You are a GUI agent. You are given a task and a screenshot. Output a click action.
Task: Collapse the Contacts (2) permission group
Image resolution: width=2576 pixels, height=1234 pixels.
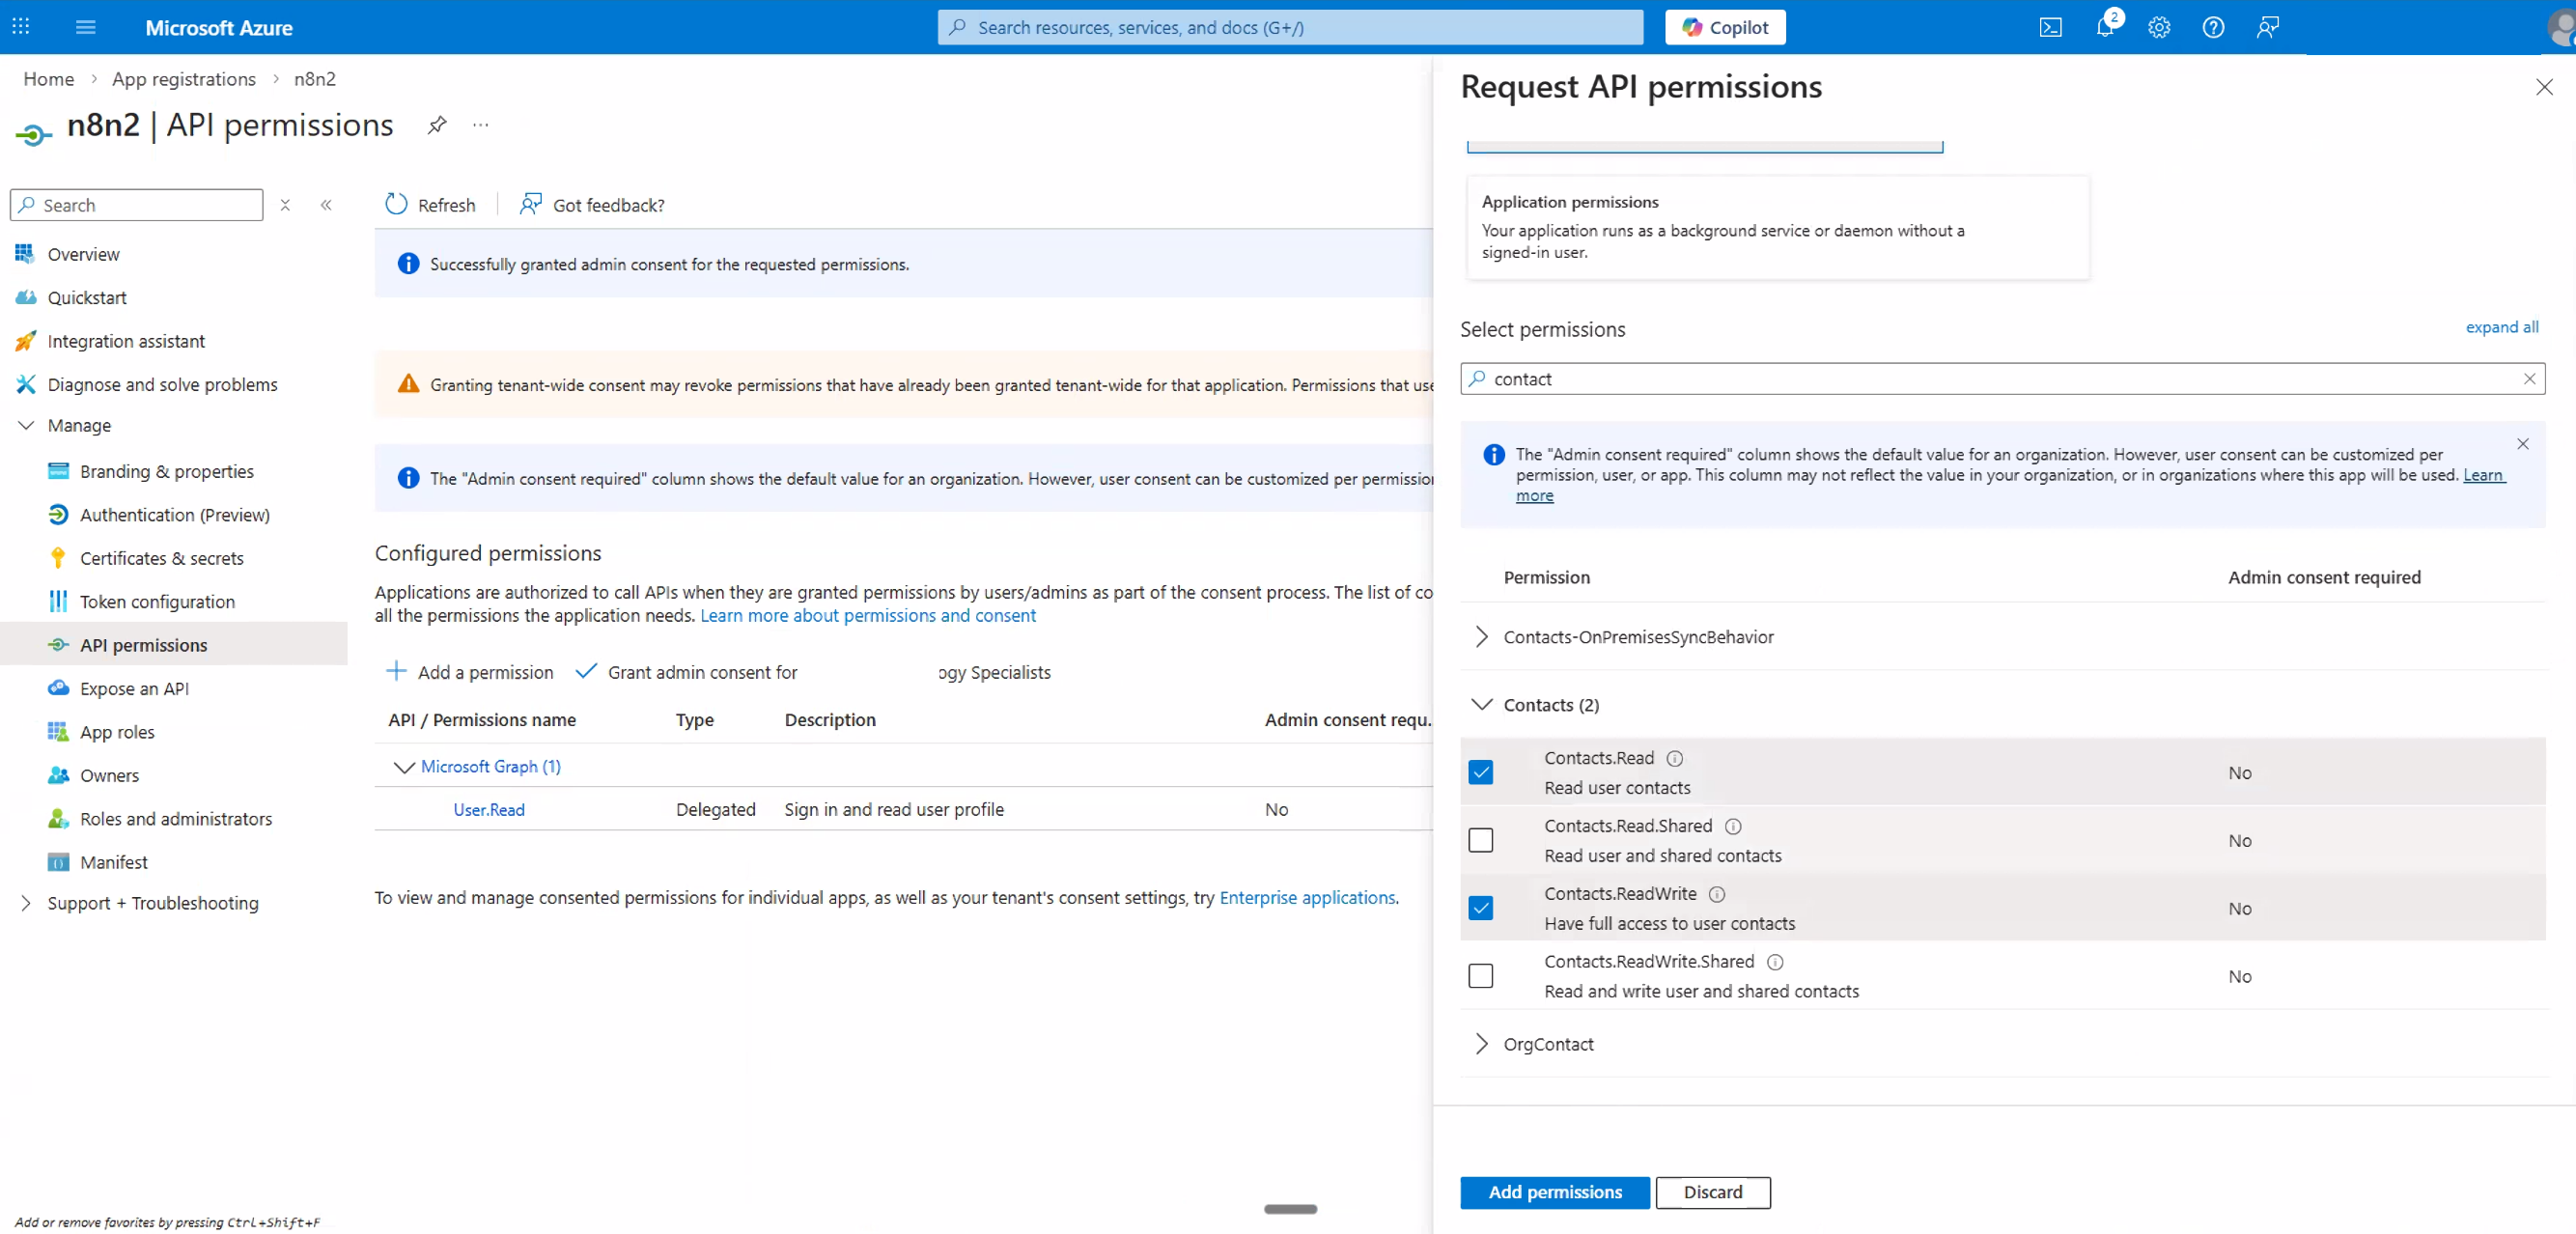click(x=1483, y=703)
